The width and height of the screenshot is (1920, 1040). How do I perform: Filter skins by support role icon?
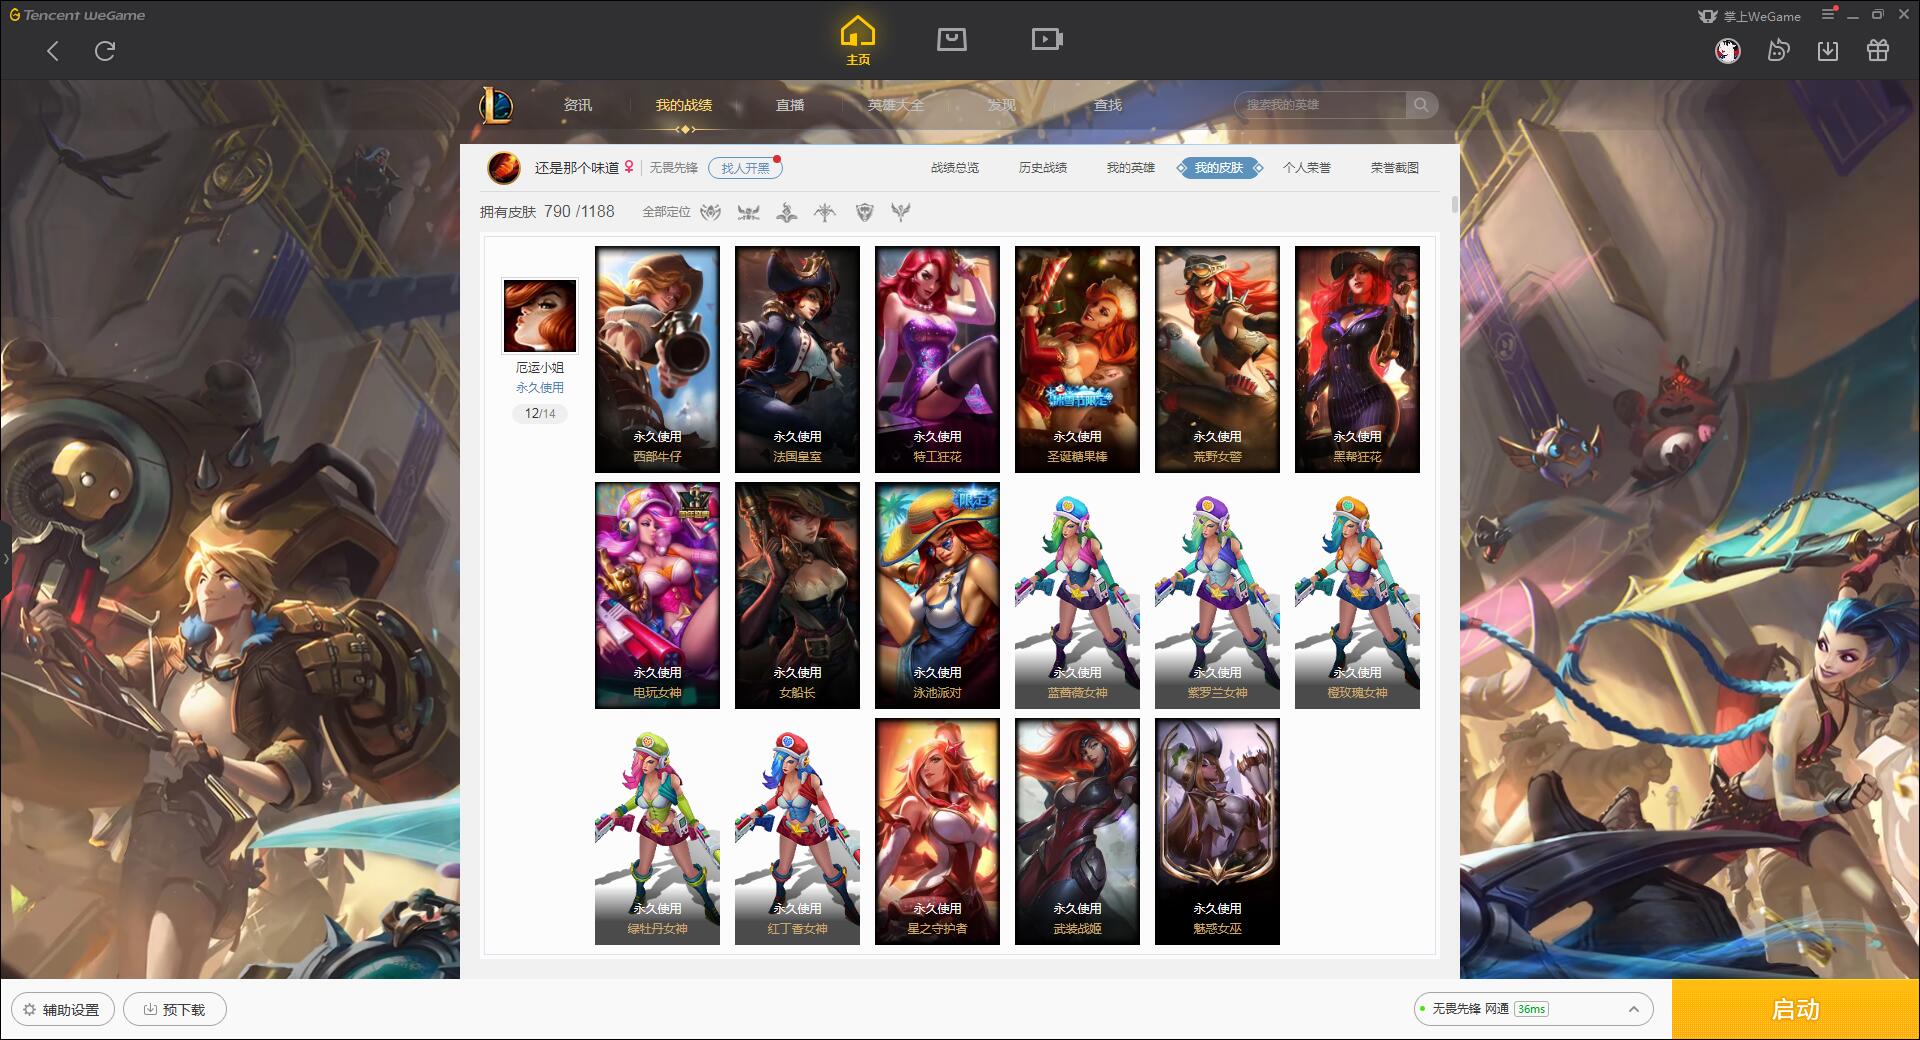[901, 212]
